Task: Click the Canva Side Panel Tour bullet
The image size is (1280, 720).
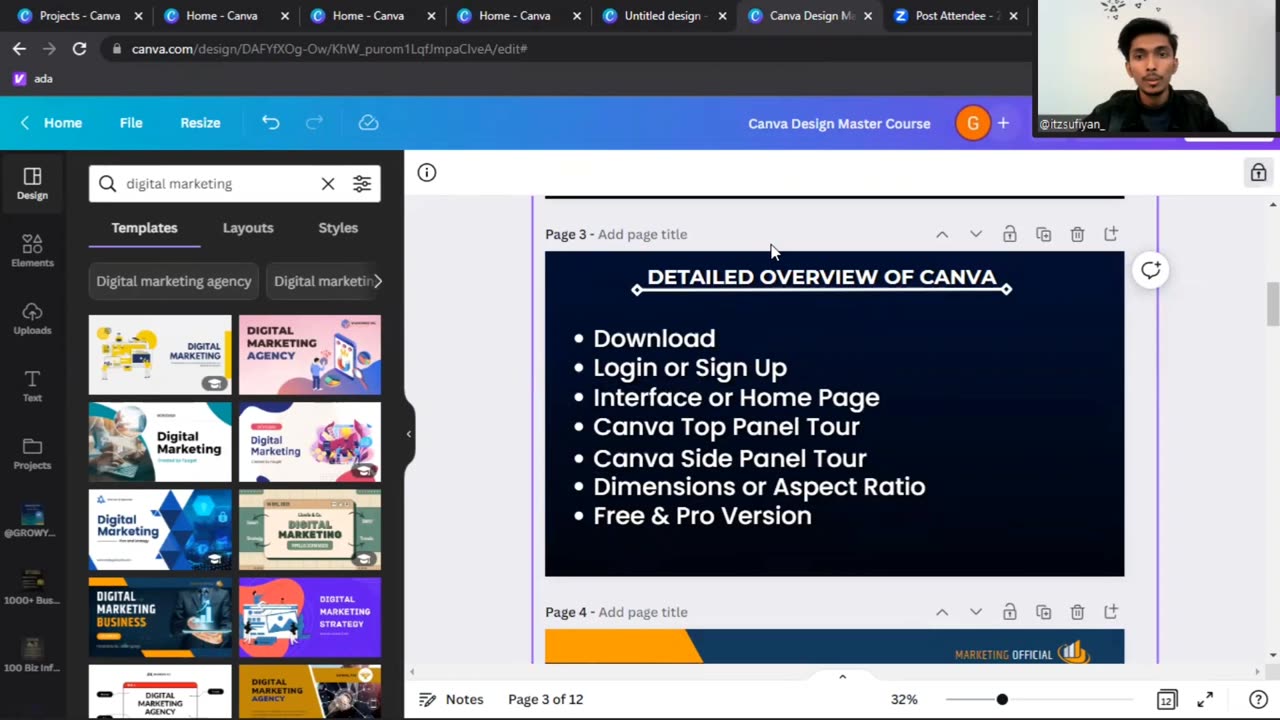Action: [x=730, y=458]
